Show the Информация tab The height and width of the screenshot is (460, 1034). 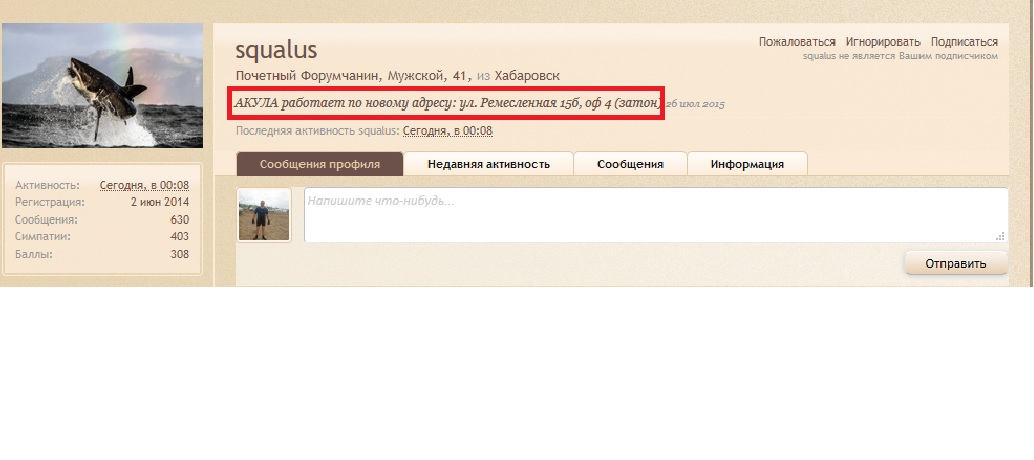746,164
